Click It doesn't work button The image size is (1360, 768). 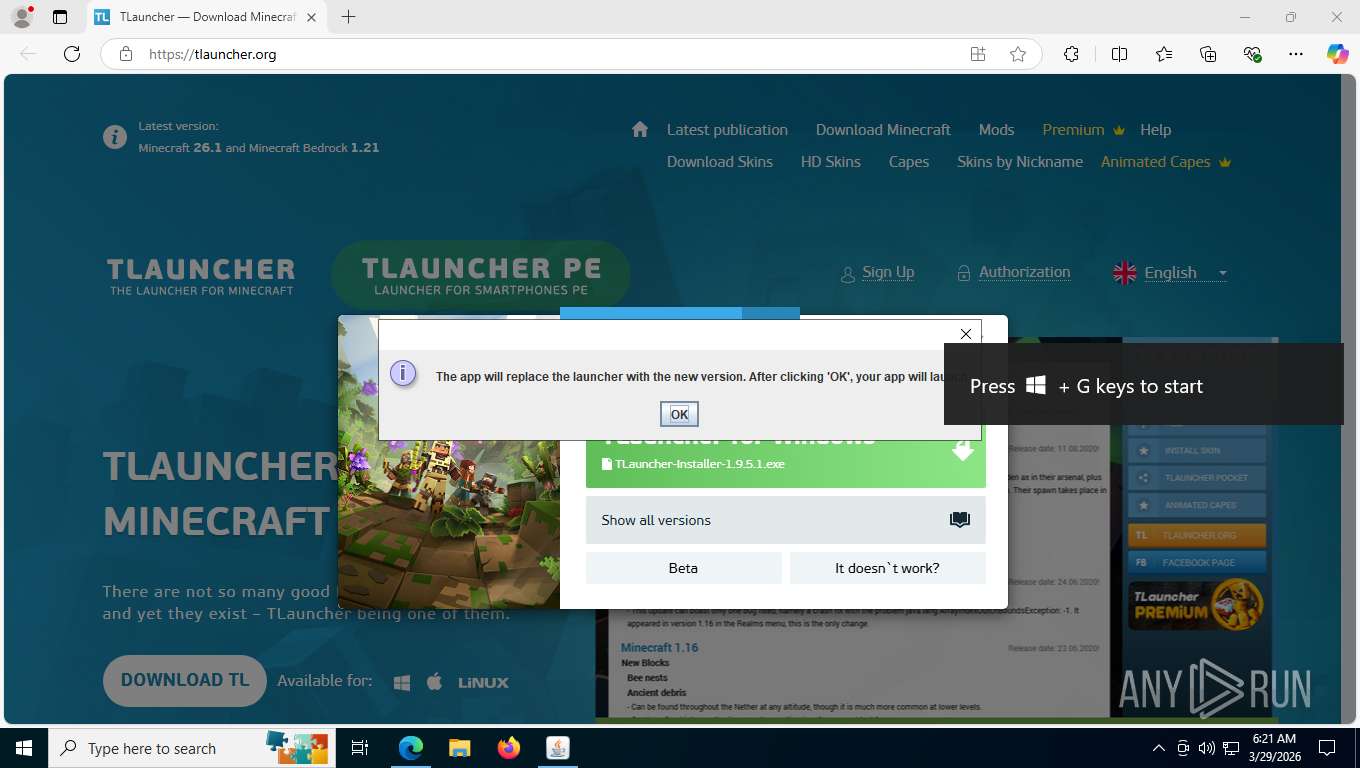click(887, 568)
